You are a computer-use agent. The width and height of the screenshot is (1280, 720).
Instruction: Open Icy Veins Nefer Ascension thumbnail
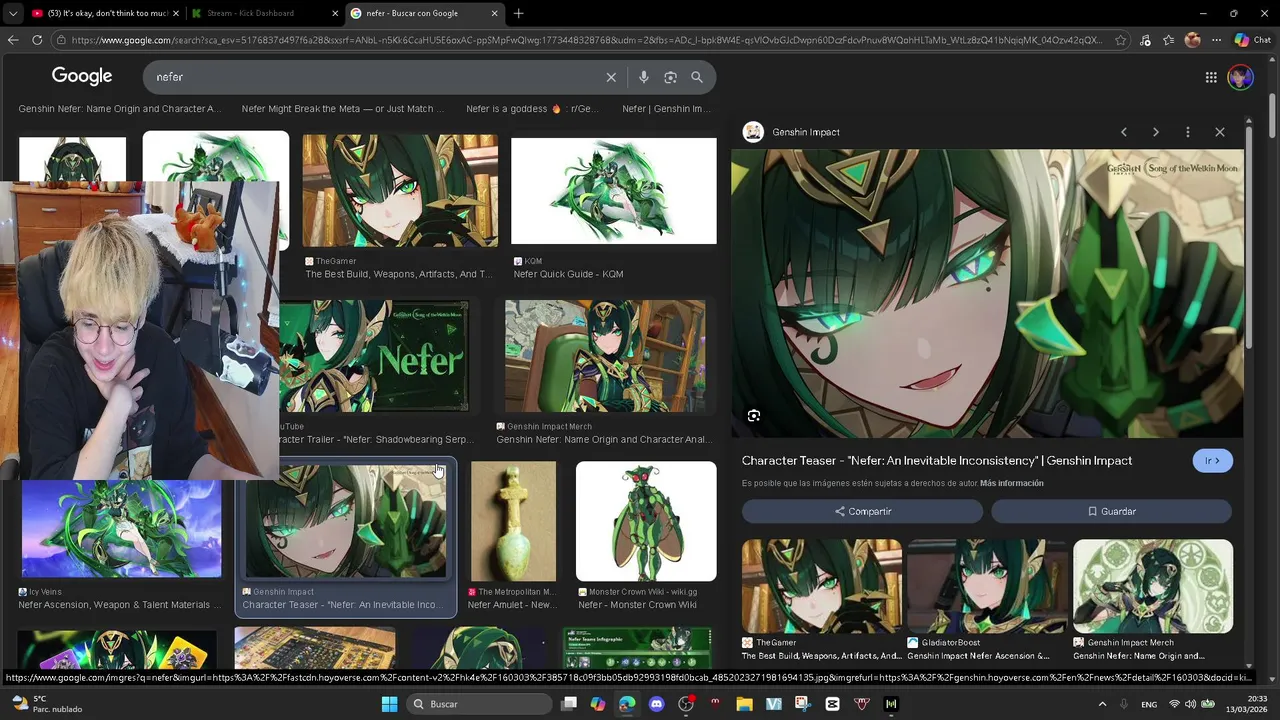point(121,529)
